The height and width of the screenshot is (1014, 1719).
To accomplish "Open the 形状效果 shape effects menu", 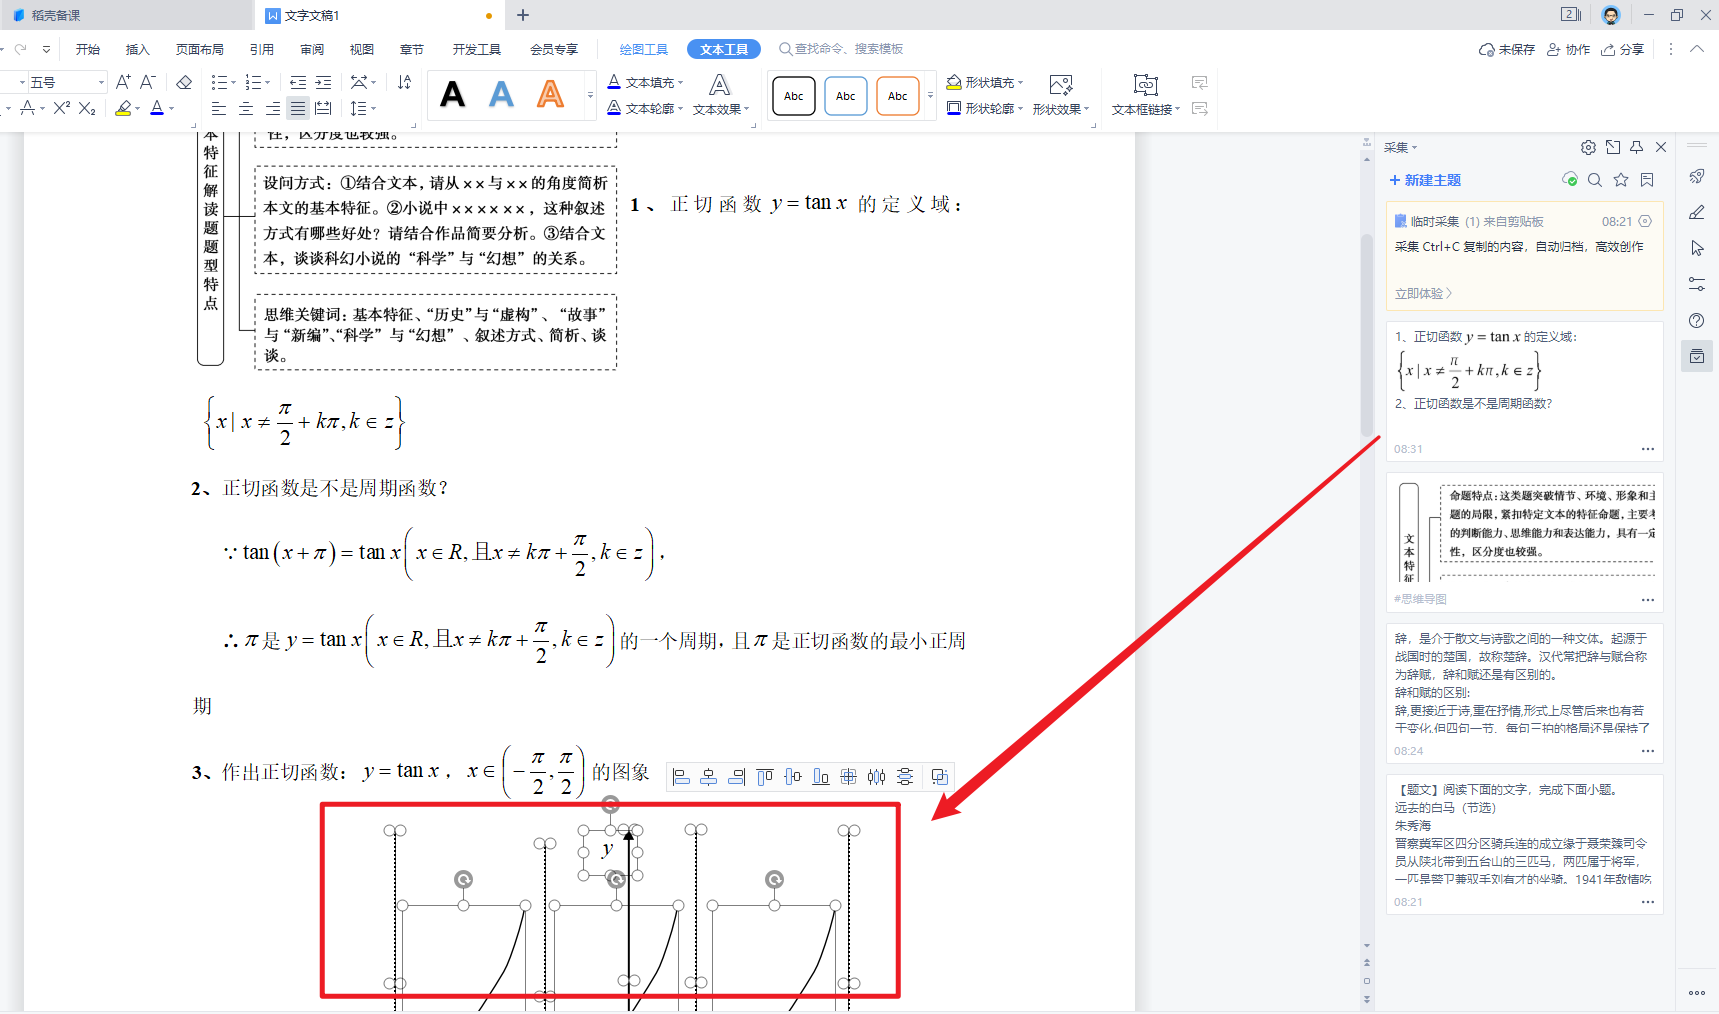I will click(x=1061, y=95).
